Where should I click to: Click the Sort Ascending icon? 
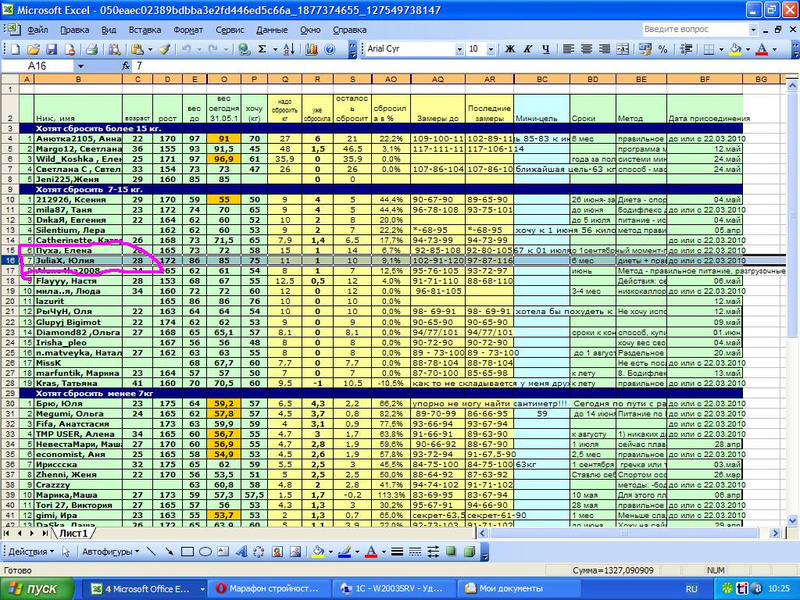(x=290, y=48)
